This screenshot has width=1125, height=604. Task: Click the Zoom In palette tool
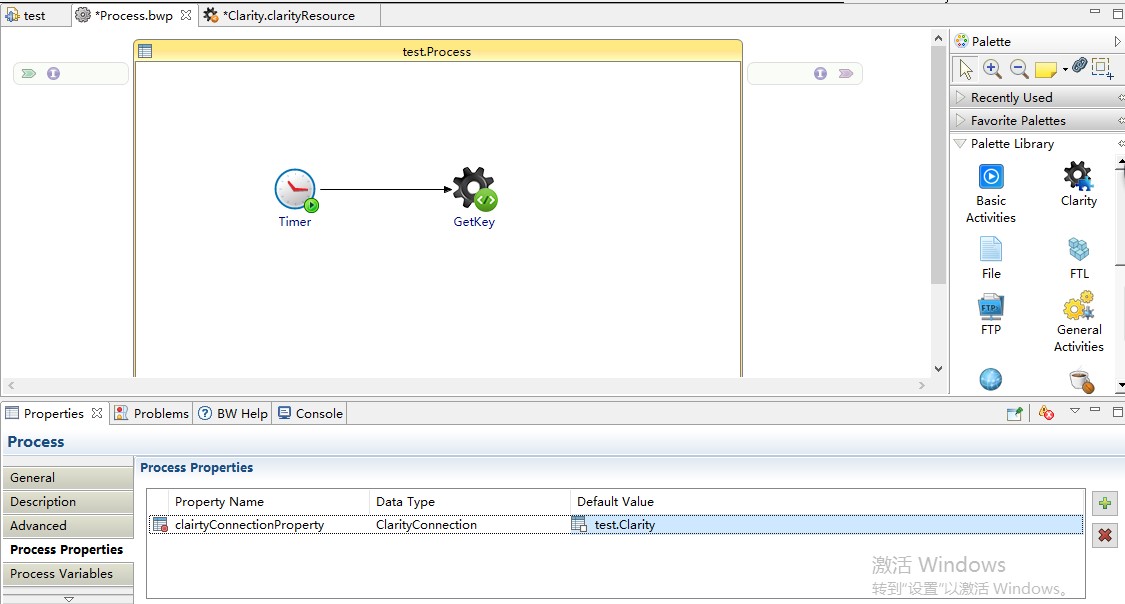click(992, 68)
